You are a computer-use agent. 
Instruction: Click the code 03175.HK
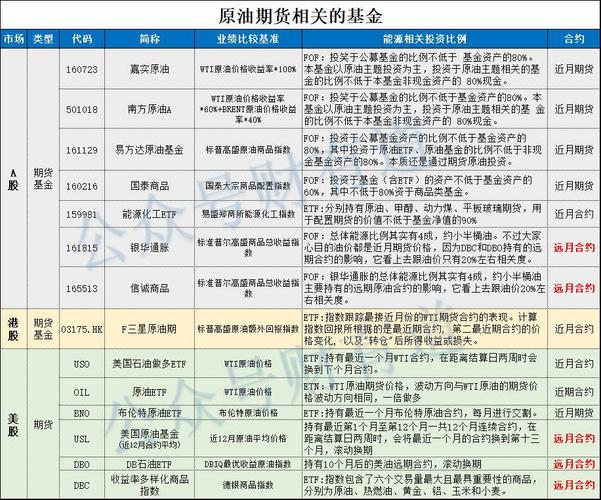[82, 329]
